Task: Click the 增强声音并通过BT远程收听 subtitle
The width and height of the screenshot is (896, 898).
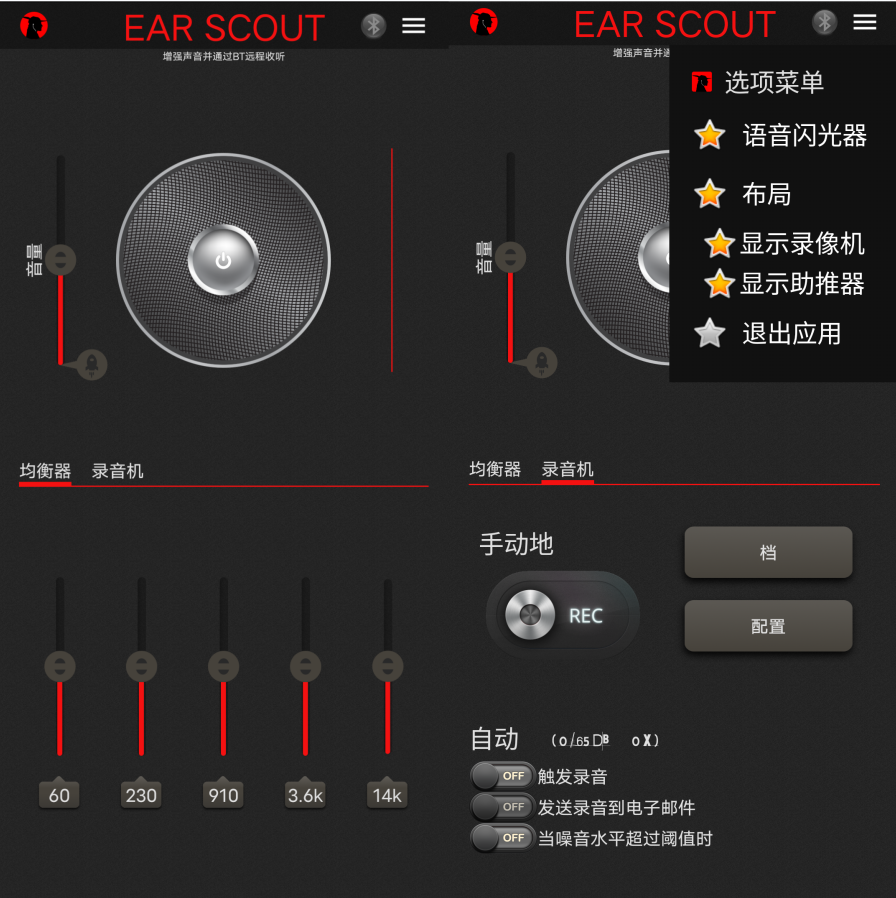Action: pyautogui.click(x=224, y=56)
